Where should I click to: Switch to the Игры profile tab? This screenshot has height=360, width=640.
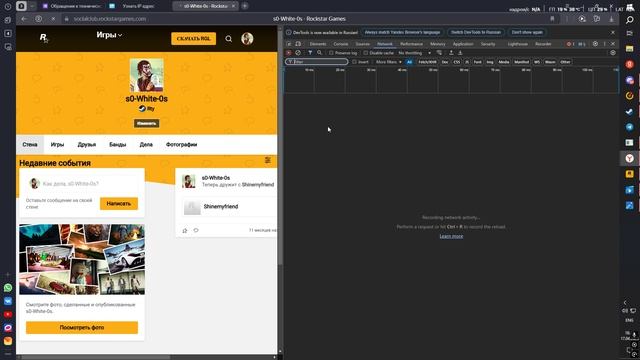click(57, 144)
